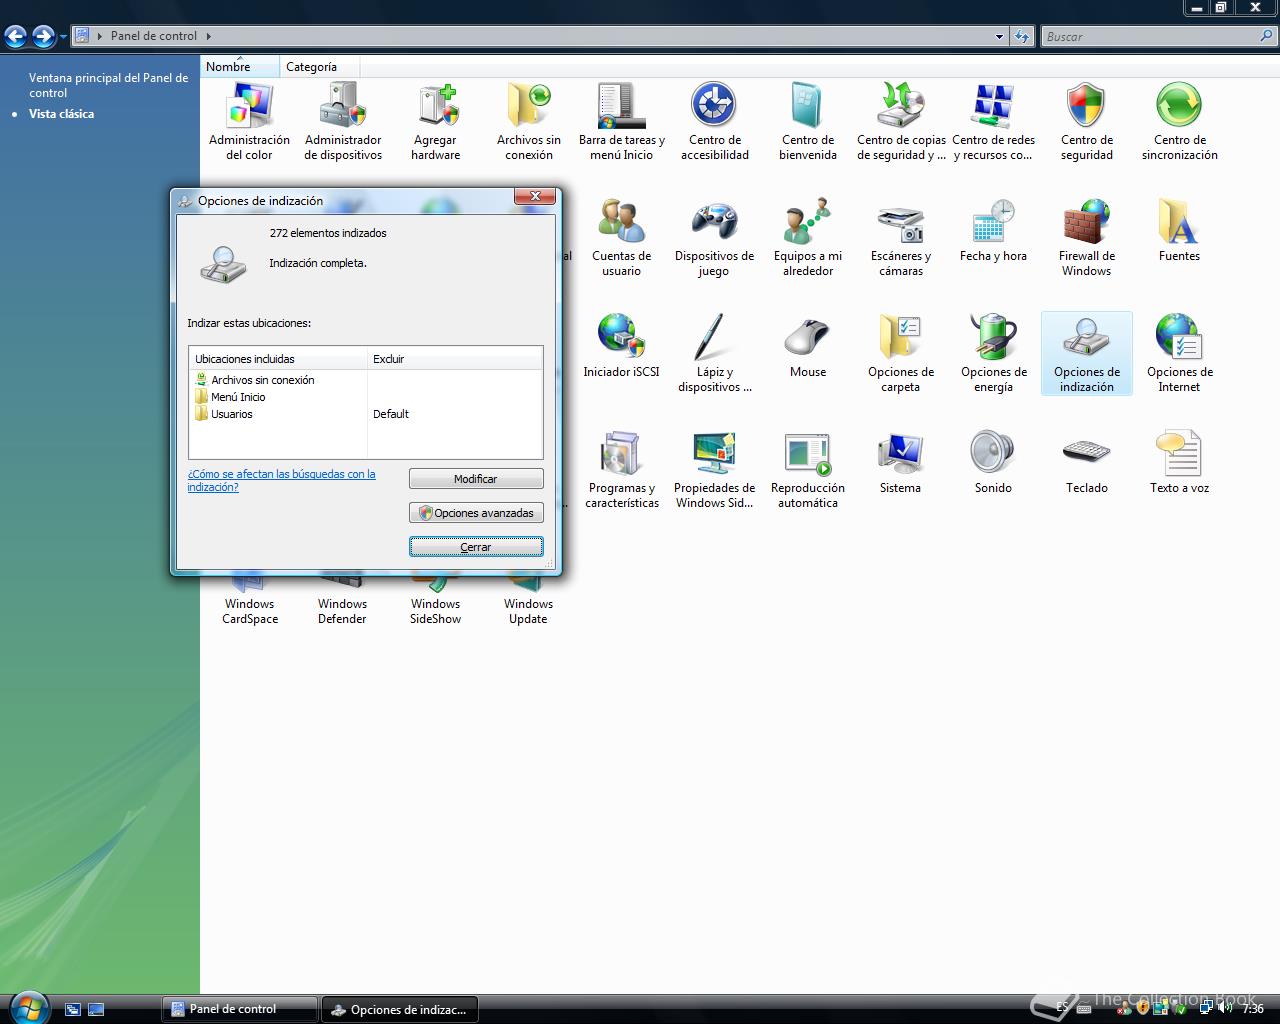The width and height of the screenshot is (1280, 1024).
Task: Open Sistema icon
Action: (x=901, y=463)
